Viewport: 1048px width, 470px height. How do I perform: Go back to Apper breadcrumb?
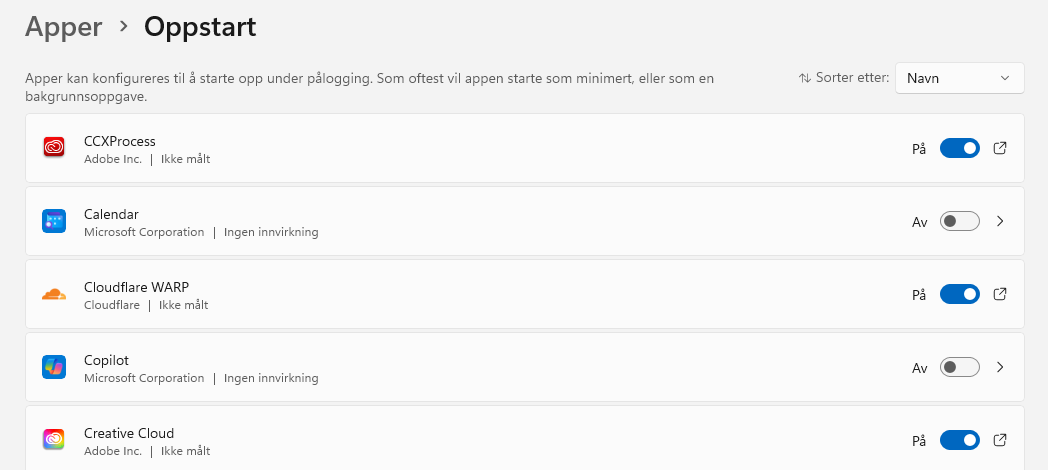click(64, 27)
